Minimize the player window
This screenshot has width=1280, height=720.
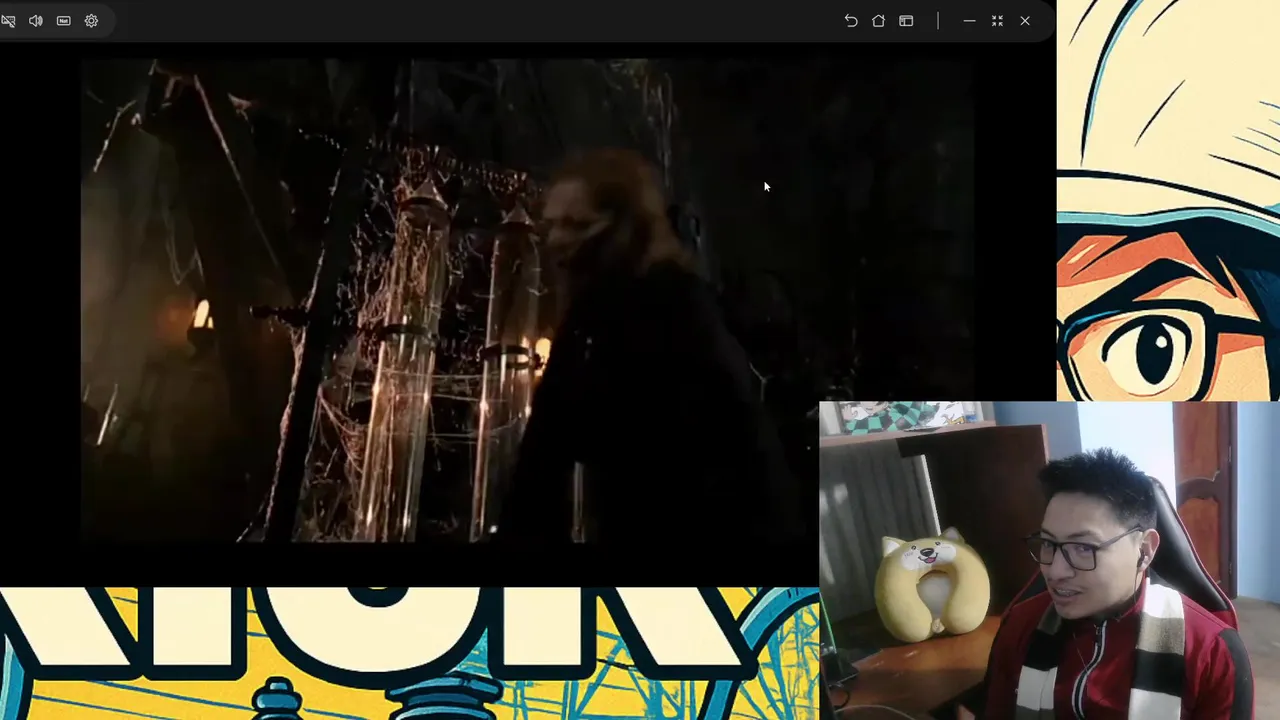(x=969, y=21)
